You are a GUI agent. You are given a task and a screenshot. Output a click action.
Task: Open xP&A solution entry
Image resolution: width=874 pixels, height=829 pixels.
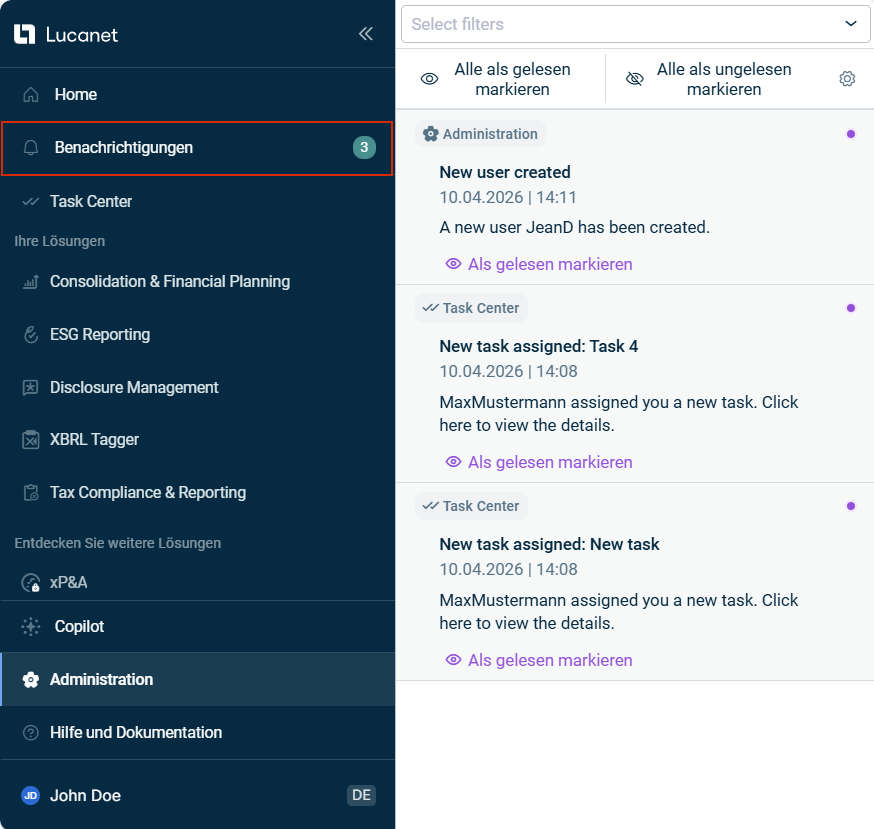[197, 583]
